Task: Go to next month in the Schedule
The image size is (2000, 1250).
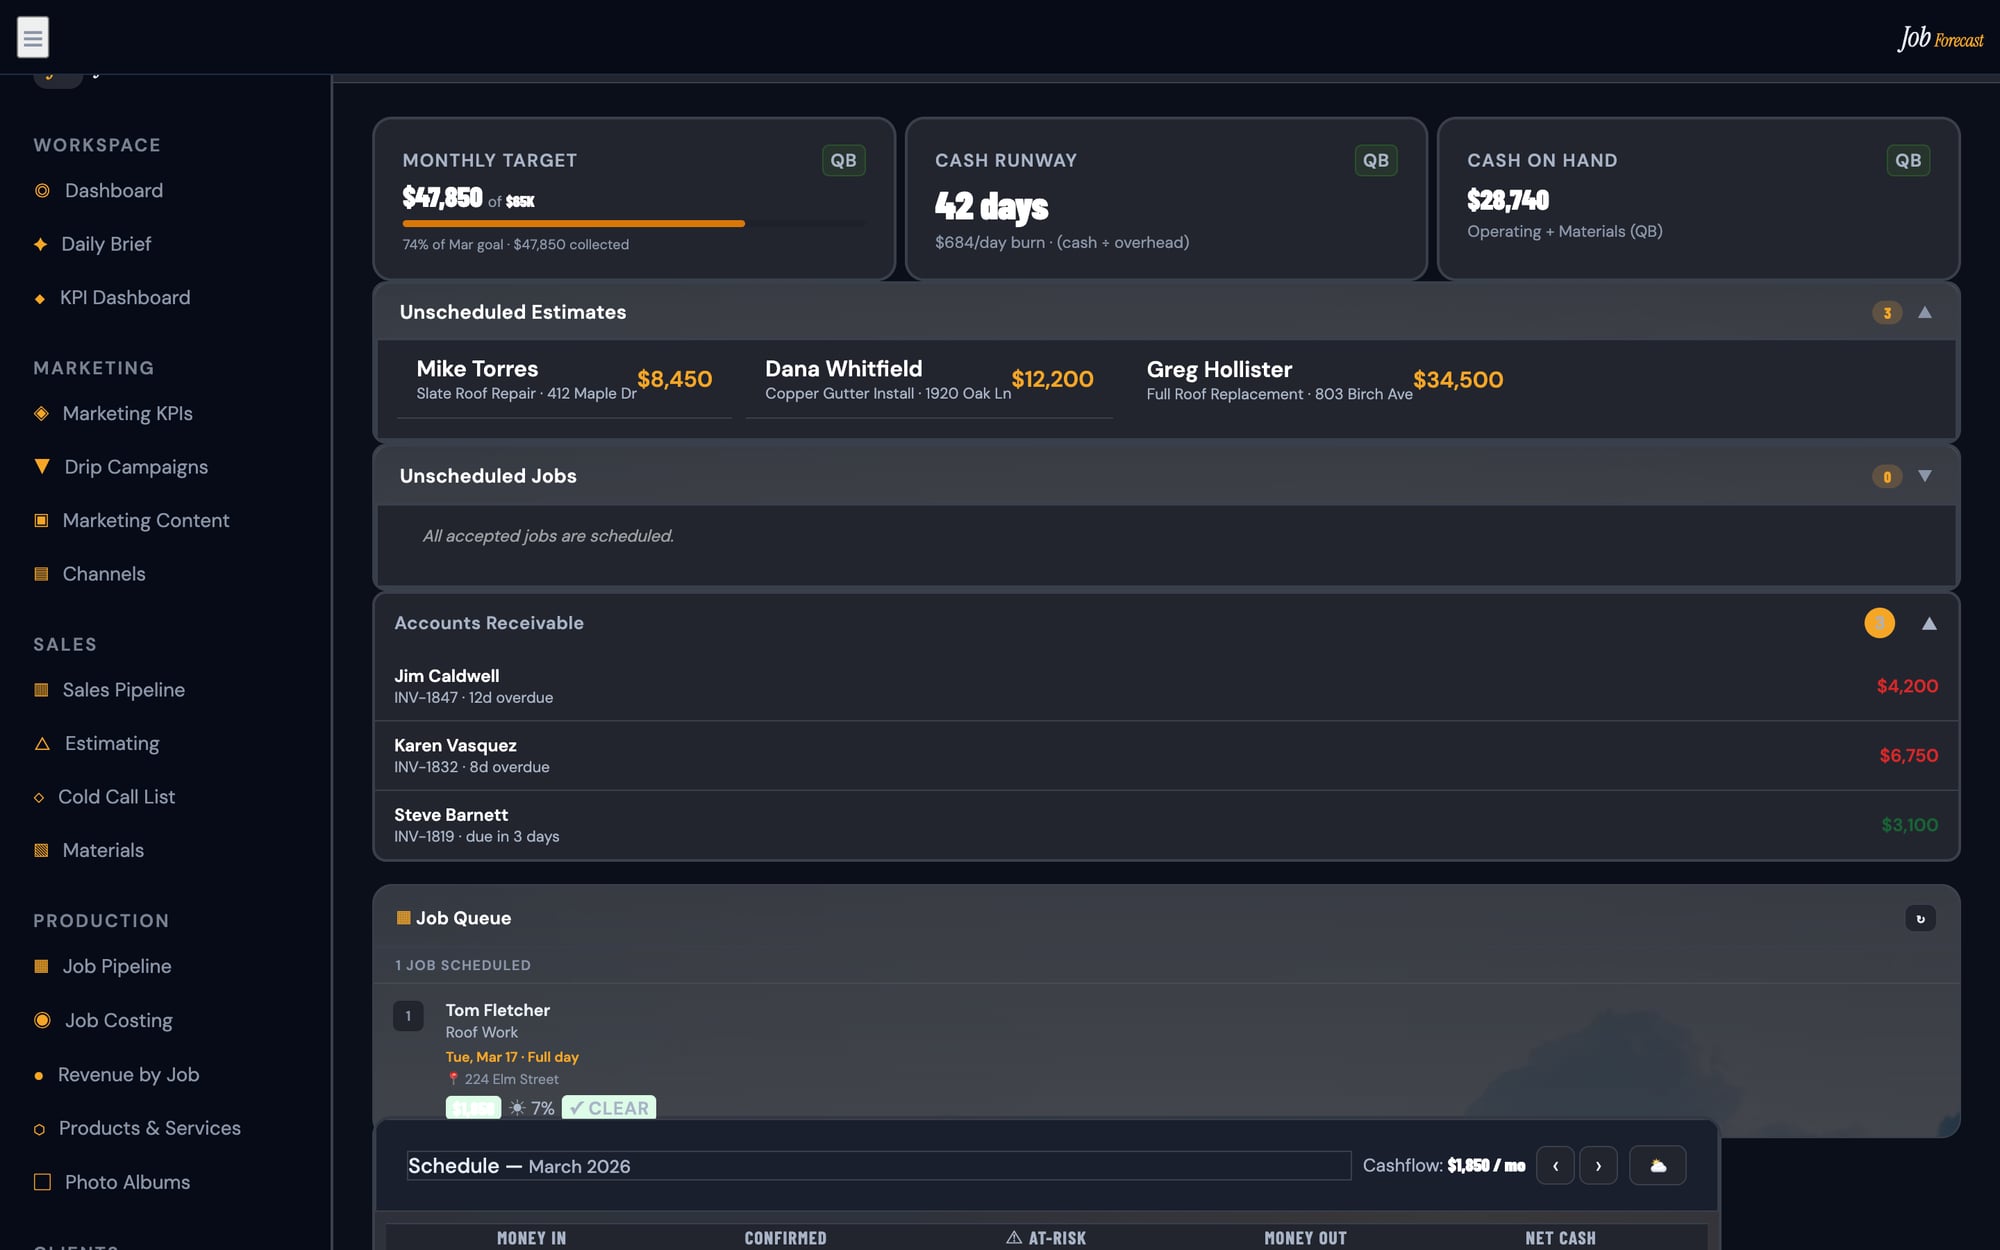Action: point(1598,1165)
